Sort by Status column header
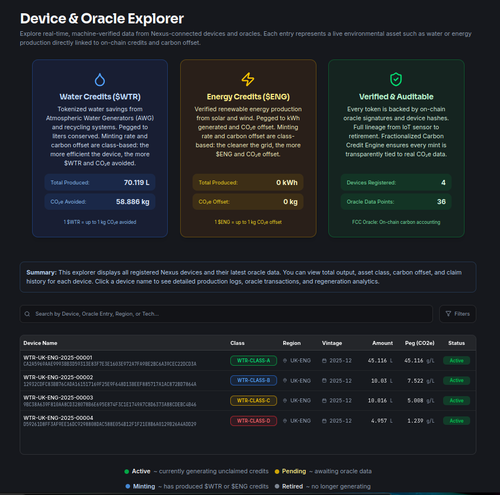 [456, 343]
